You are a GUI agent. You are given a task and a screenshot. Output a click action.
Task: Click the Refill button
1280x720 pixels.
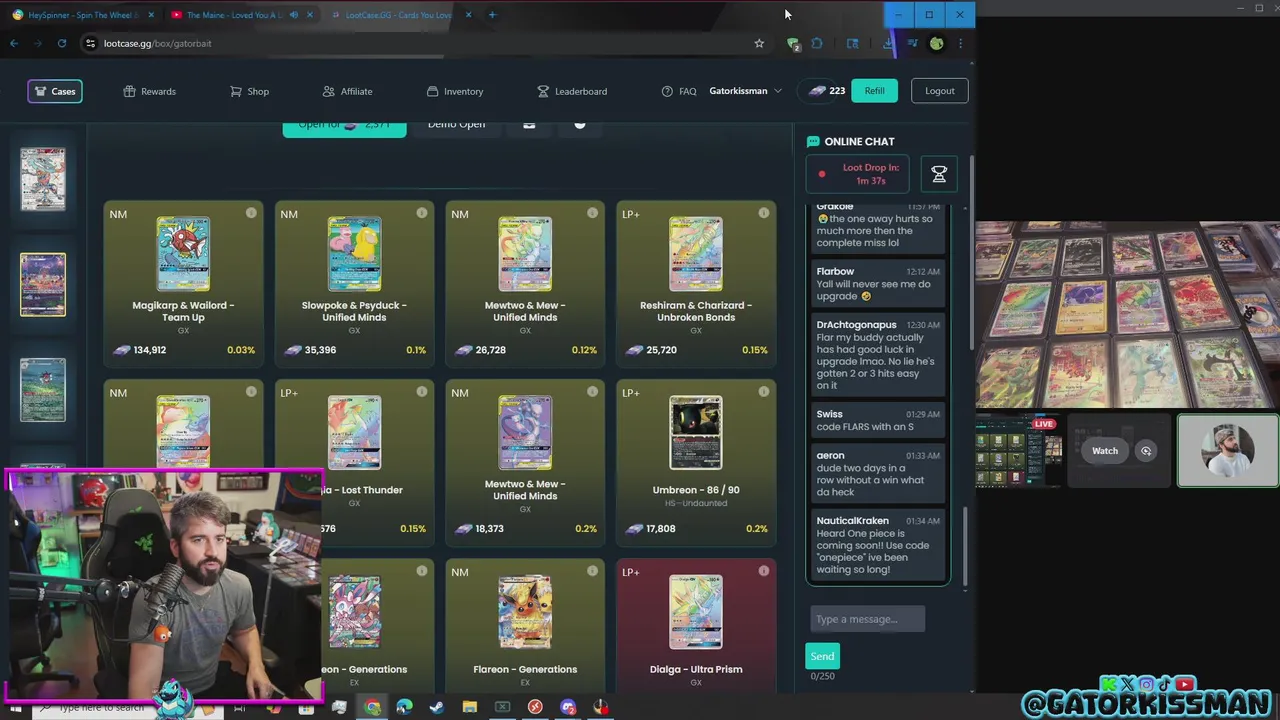874,91
